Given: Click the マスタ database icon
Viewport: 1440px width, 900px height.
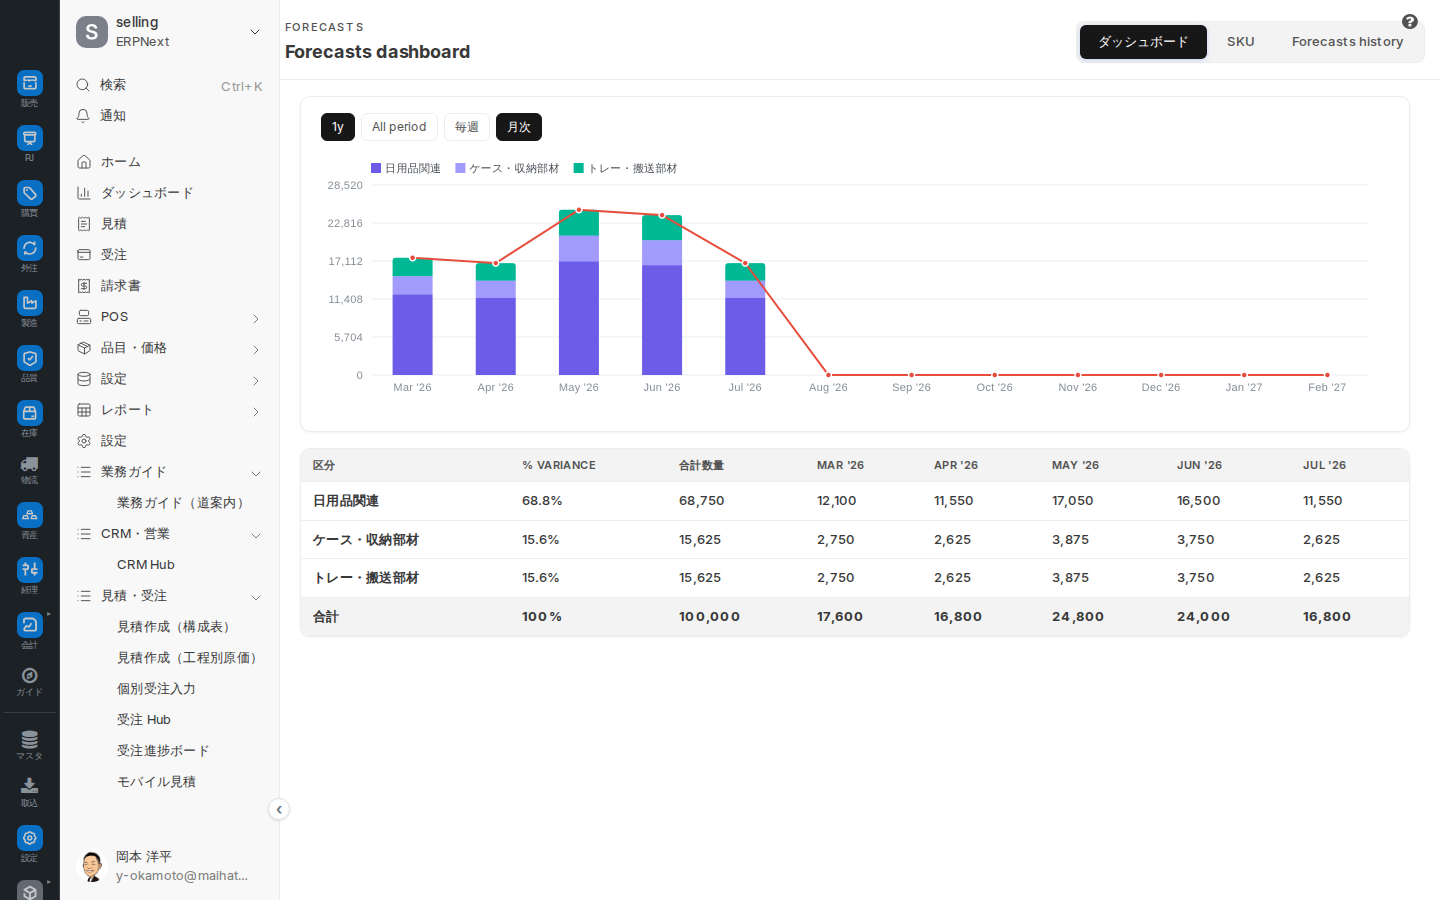Looking at the screenshot, I should [x=30, y=740].
